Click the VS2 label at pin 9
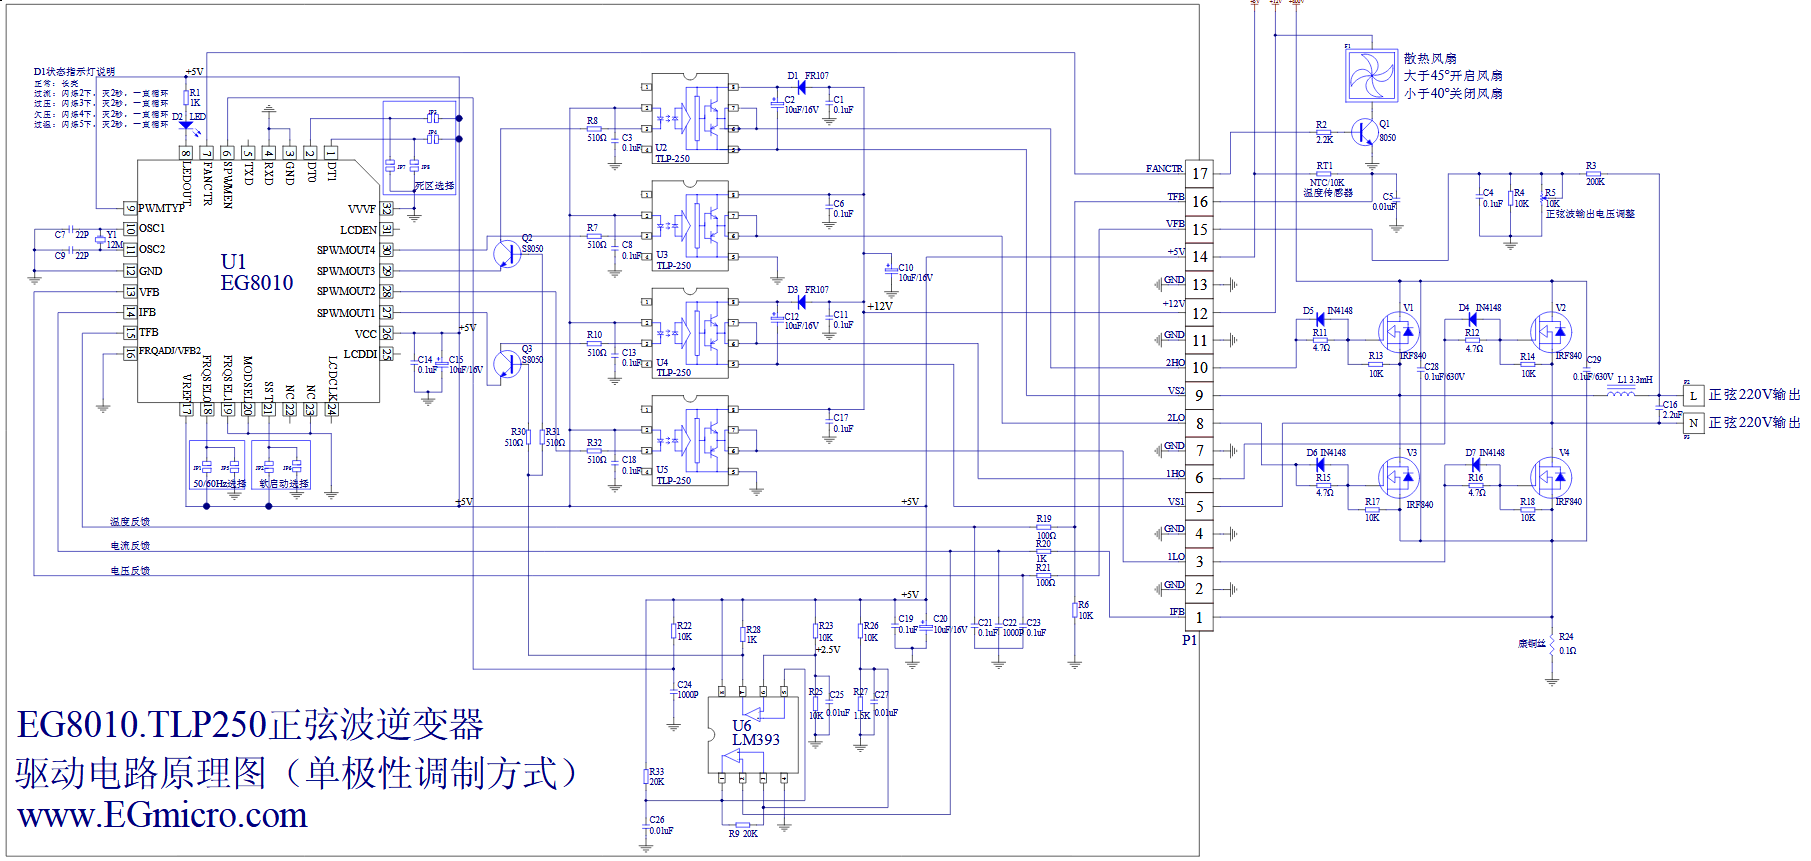This screenshot has width=1811, height=861. (x=1176, y=391)
